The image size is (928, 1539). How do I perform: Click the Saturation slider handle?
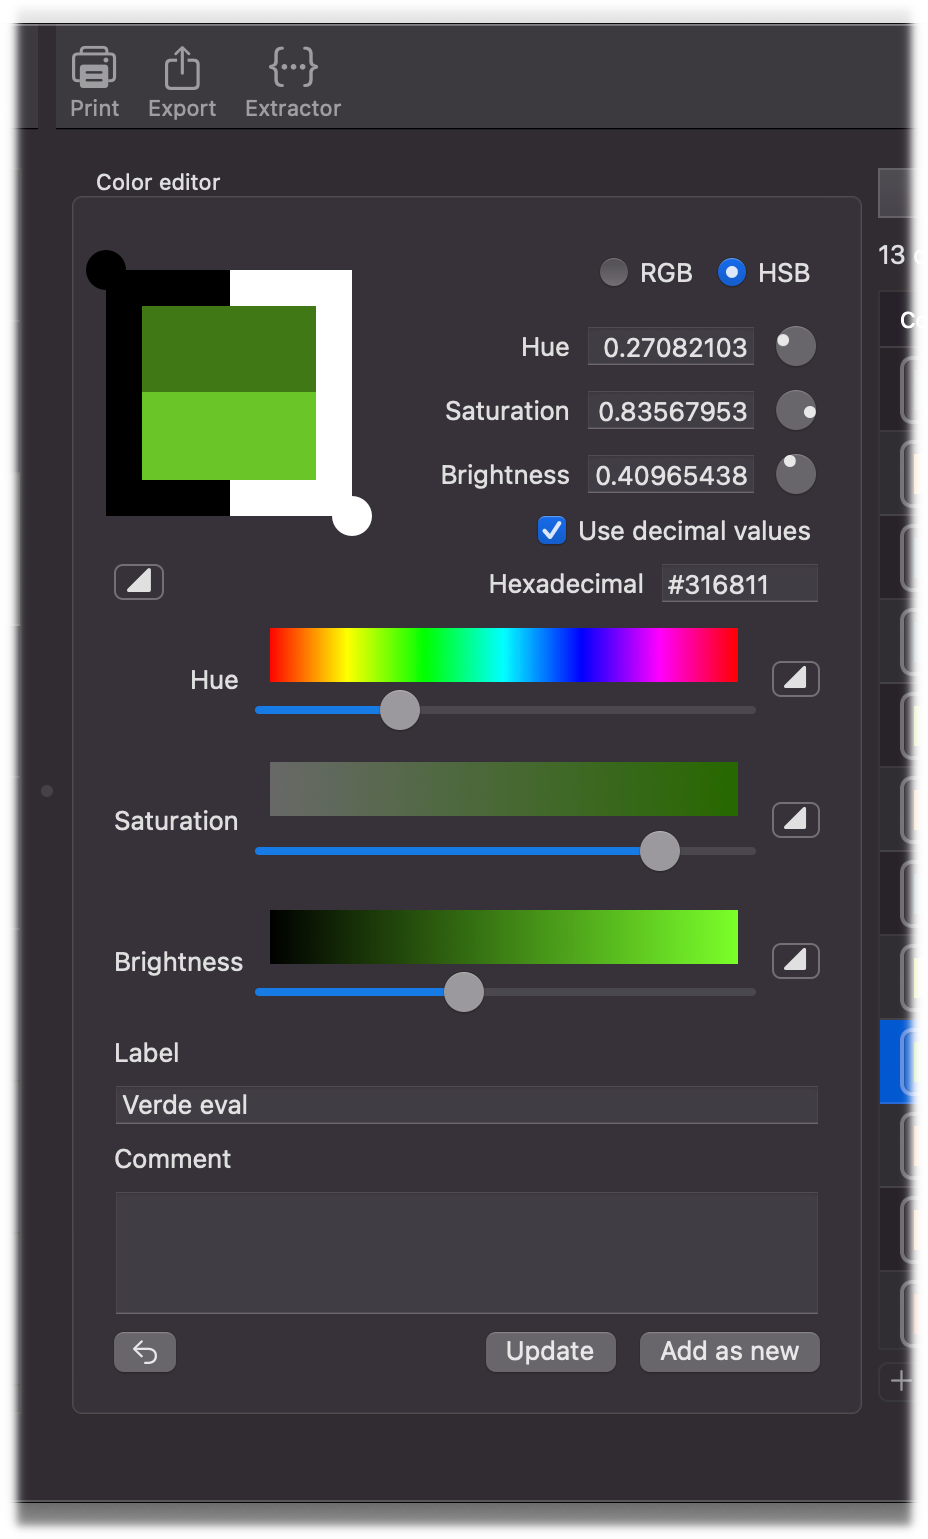pyautogui.click(x=659, y=851)
